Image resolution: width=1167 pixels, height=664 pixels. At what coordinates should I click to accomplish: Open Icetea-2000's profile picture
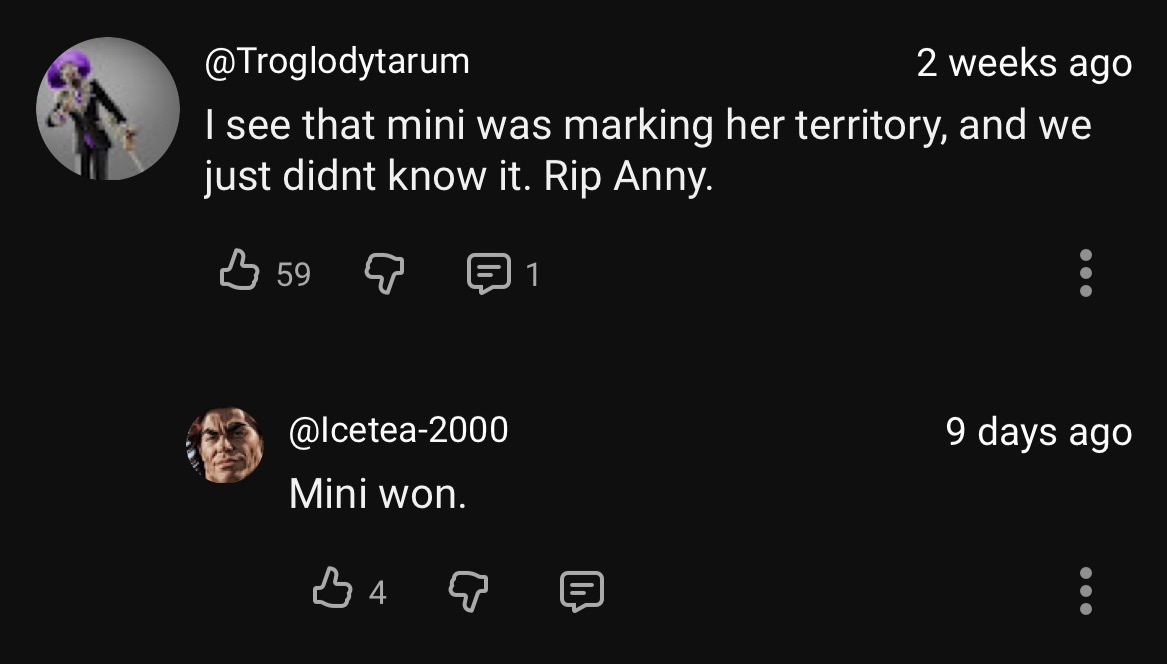(x=225, y=446)
